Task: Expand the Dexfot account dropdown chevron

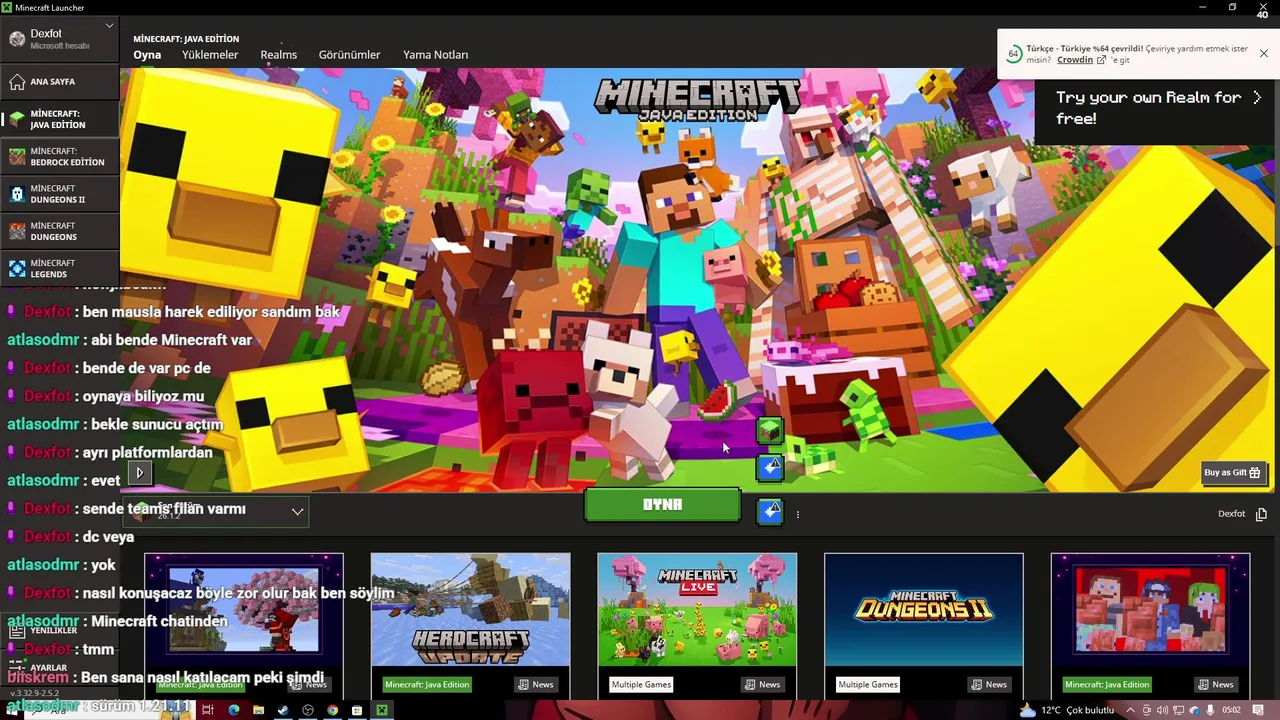Action: 109,26
